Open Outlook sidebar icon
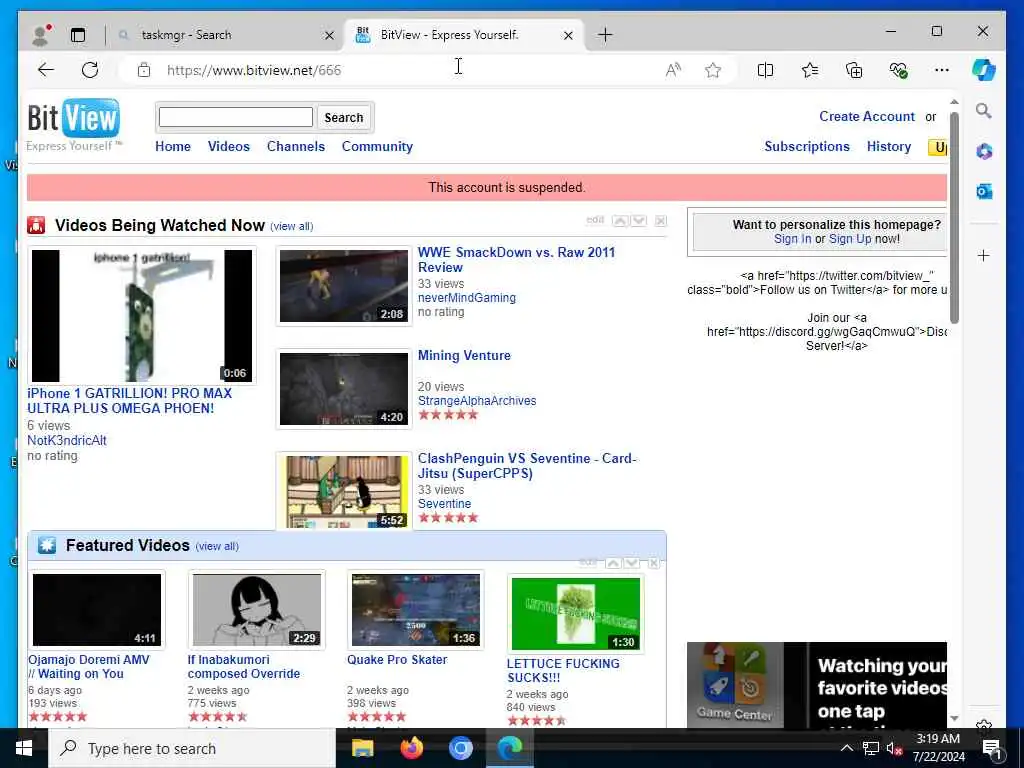Screen dimensions: 1024x768 point(984,191)
